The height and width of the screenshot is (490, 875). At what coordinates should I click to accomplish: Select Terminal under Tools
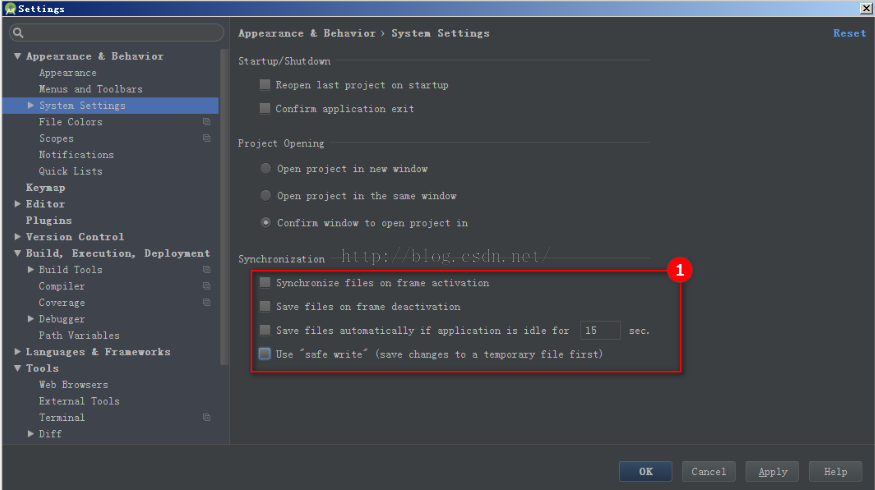(x=61, y=417)
